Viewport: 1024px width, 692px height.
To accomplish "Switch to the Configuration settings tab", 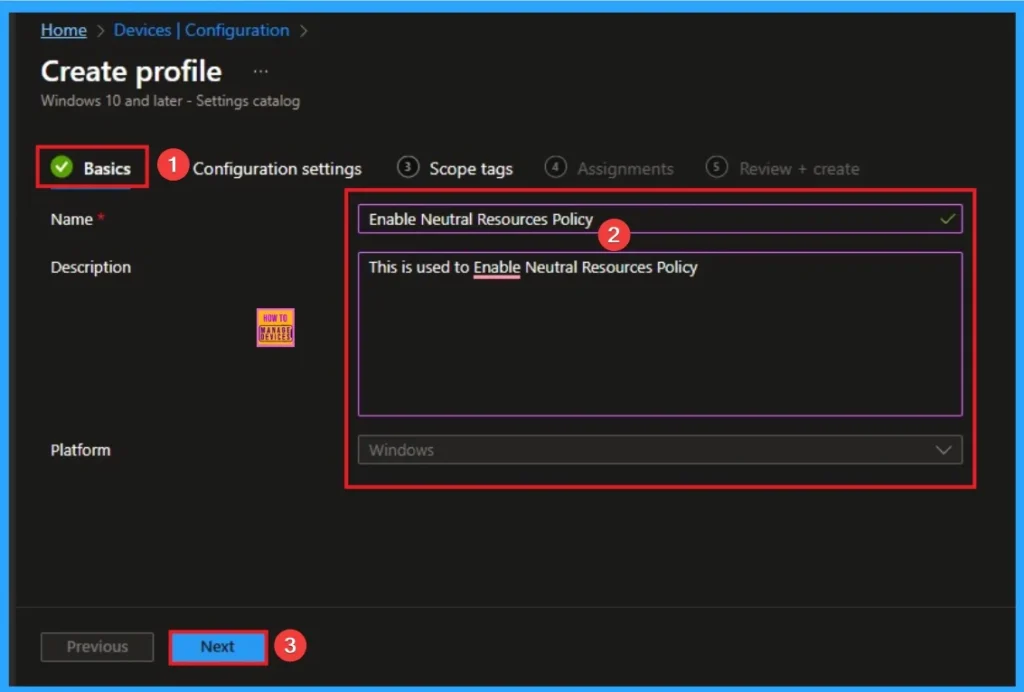I will pyautogui.click(x=277, y=169).
